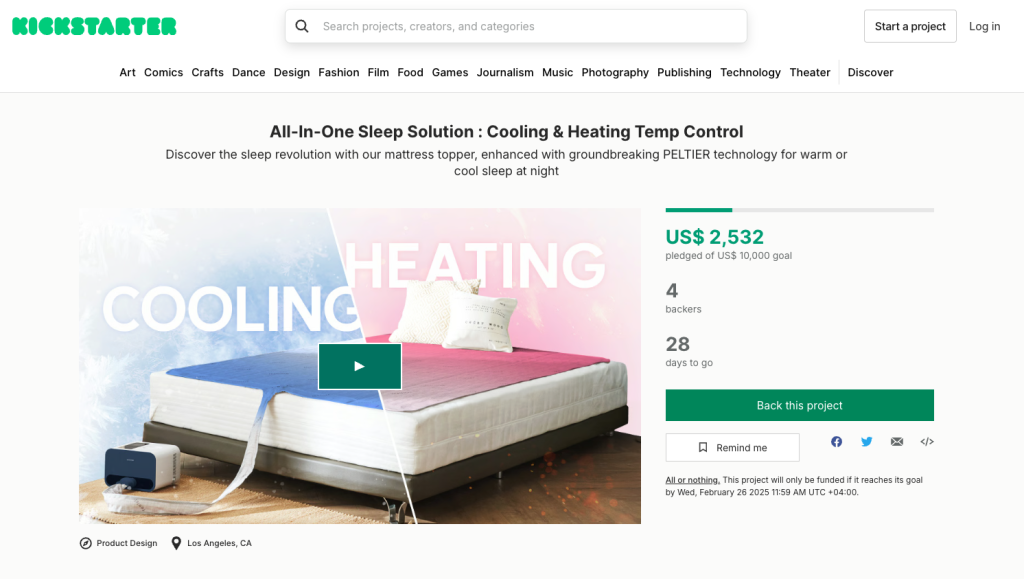Open the embed code icon
This screenshot has width=1024, height=579.
[927, 442]
